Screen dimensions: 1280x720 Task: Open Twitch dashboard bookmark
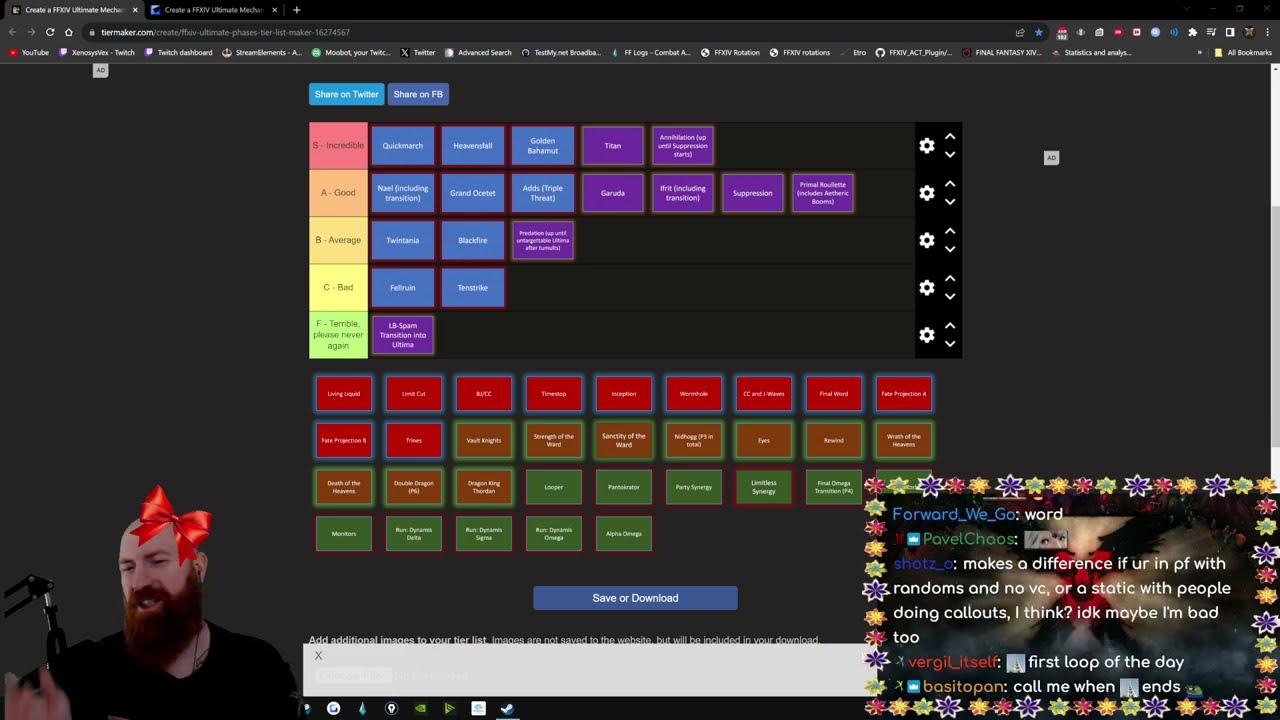pos(179,52)
